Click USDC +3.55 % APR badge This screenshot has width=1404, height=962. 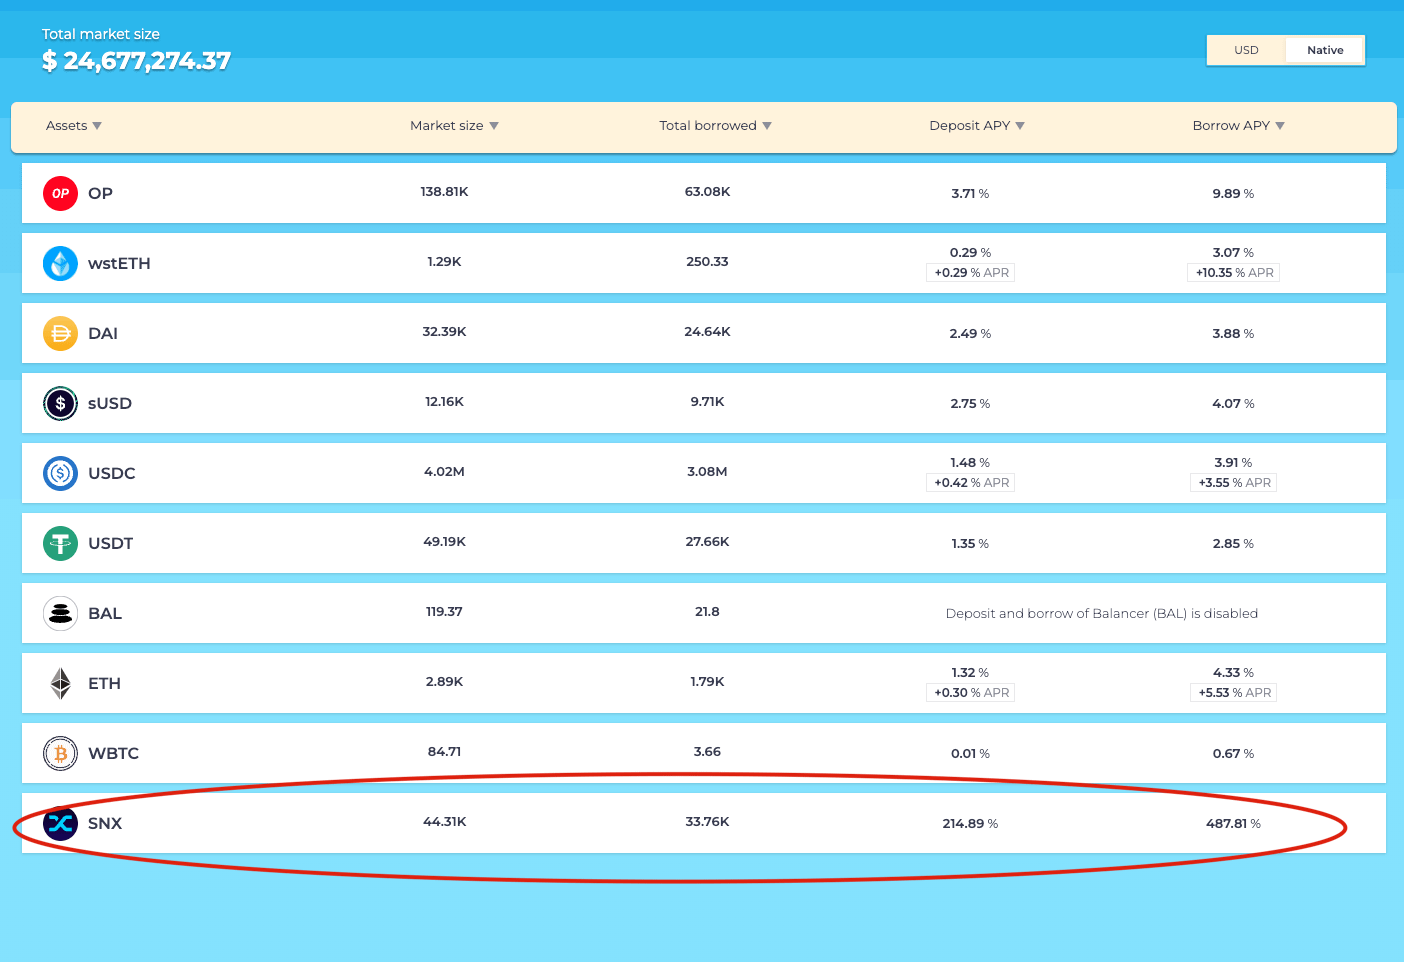pyautogui.click(x=1234, y=482)
